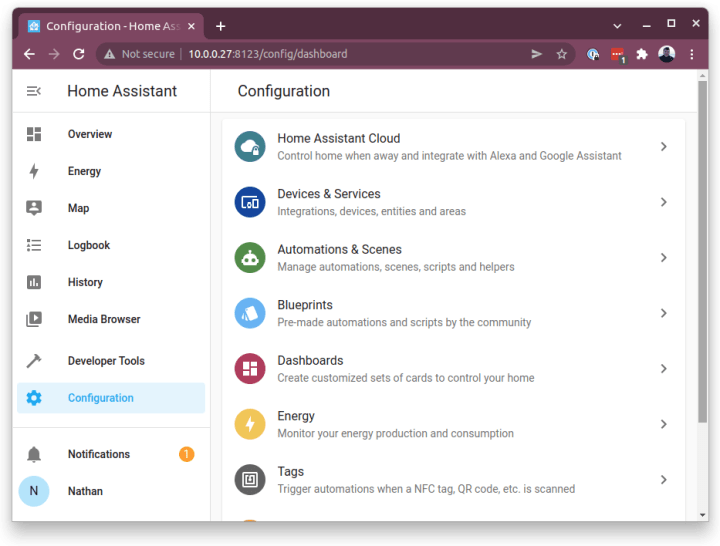The image size is (720, 546).
Task: Open Chrome three-dot menu
Action: (692, 54)
